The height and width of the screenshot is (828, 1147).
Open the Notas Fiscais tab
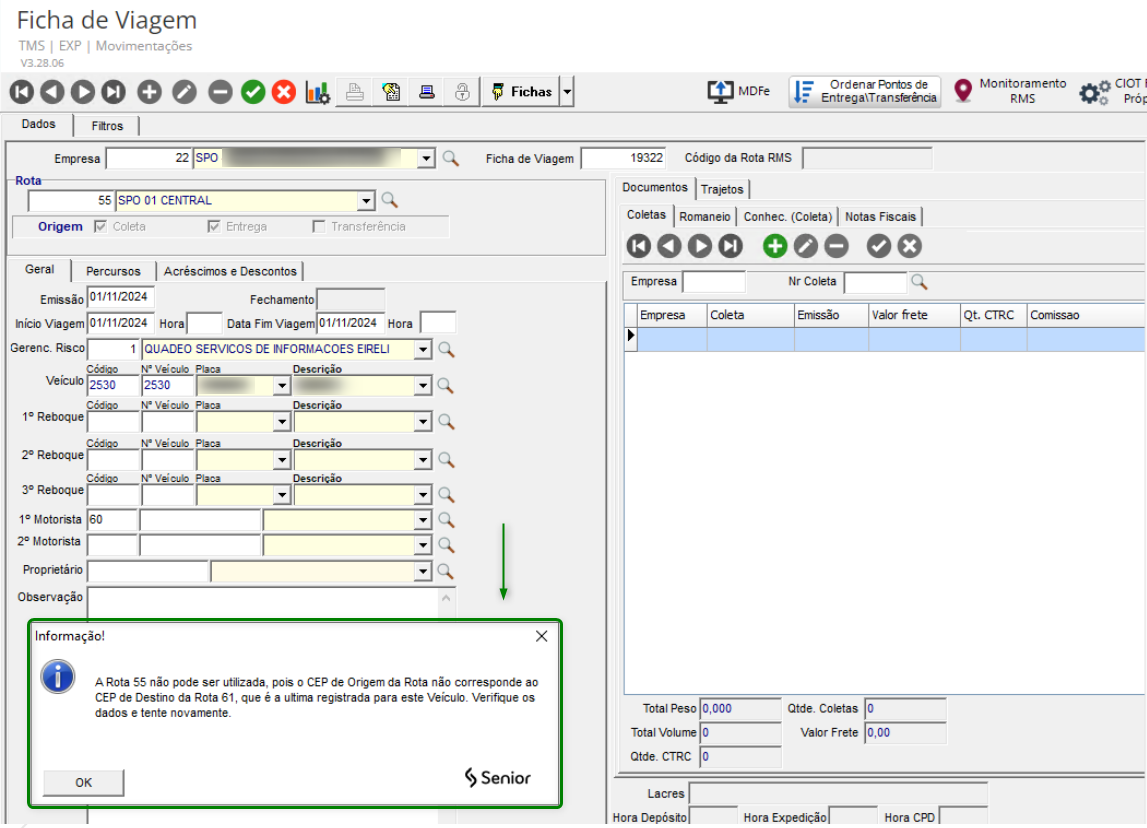coord(880,216)
